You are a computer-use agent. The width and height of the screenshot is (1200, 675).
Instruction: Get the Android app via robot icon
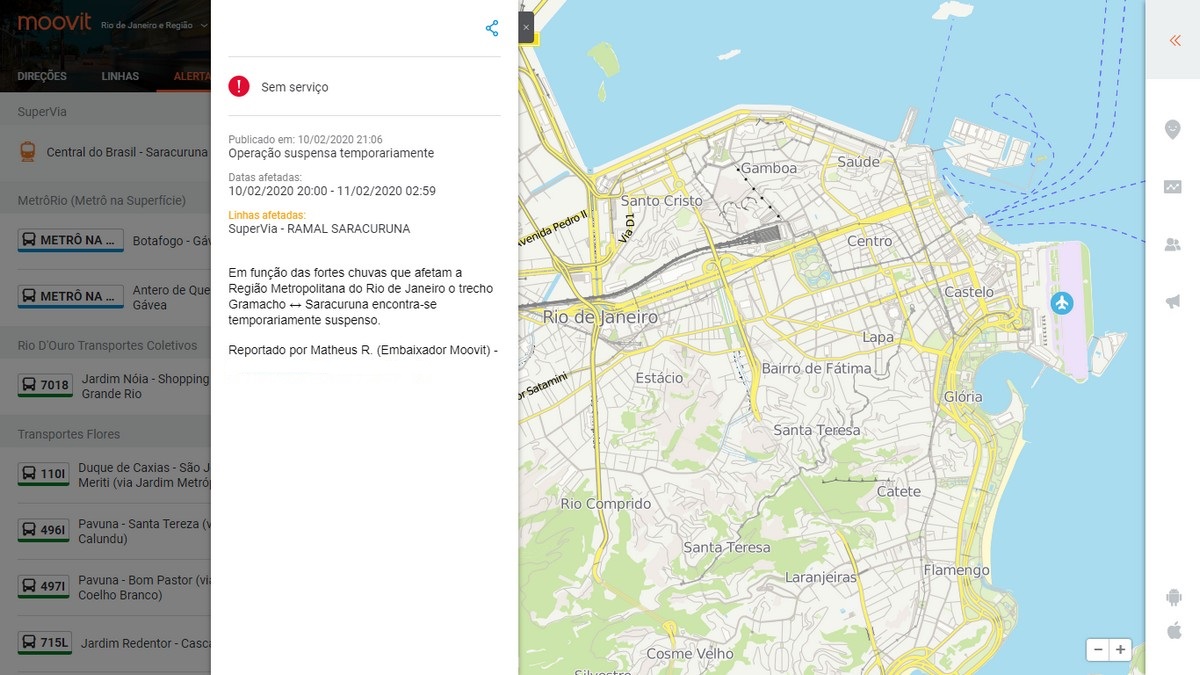click(x=1174, y=597)
